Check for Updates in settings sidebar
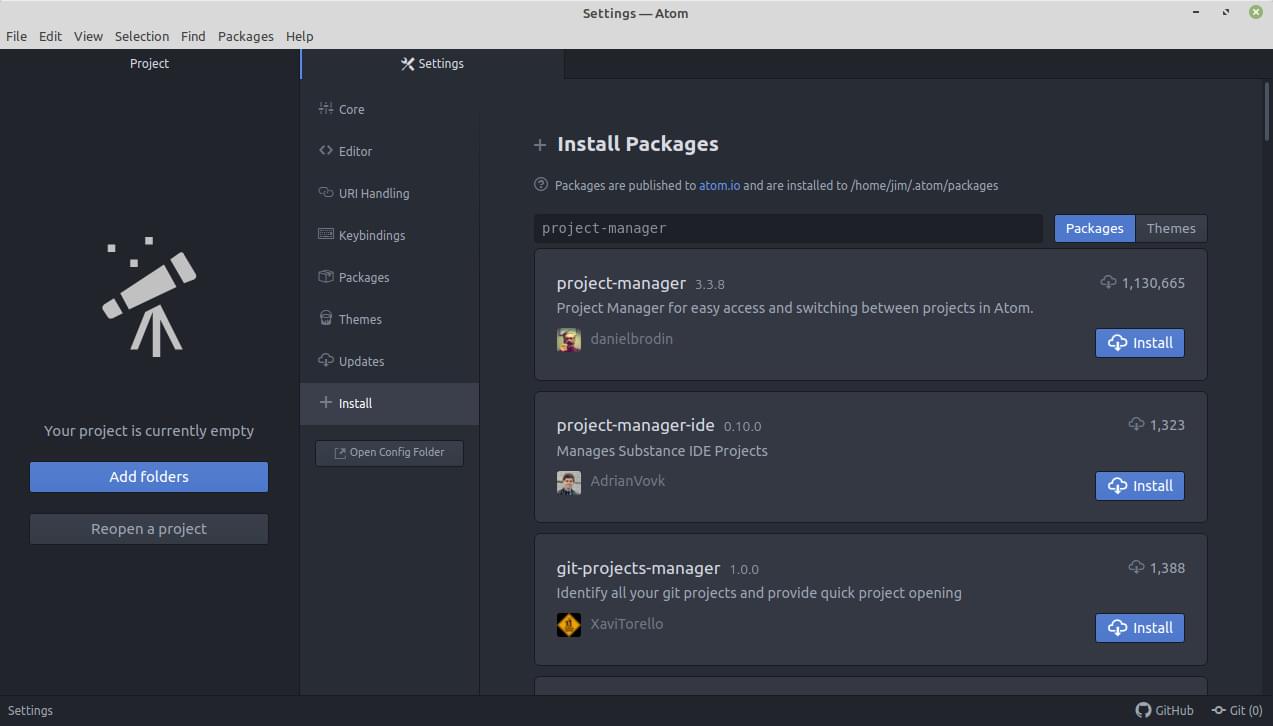 point(361,361)
